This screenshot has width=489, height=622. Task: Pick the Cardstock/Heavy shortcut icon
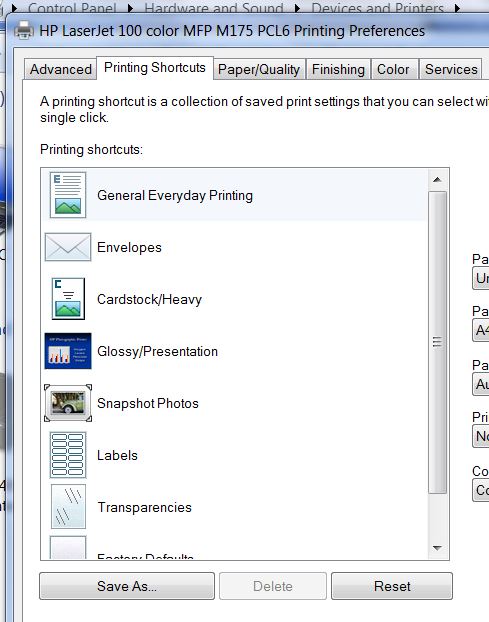(68, 299)
